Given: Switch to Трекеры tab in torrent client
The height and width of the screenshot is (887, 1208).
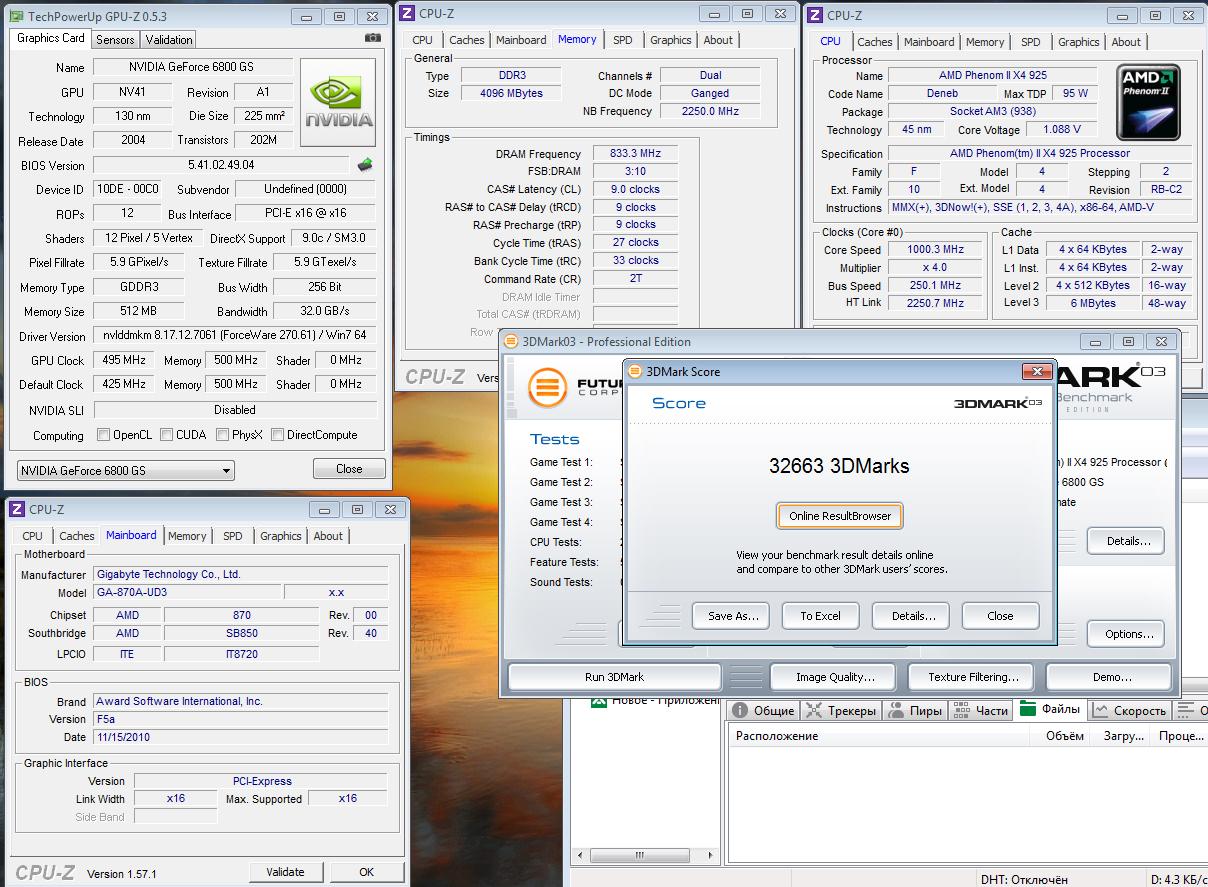Looking at the screenshot, I should pyautogui.click(x=841, y=710).
